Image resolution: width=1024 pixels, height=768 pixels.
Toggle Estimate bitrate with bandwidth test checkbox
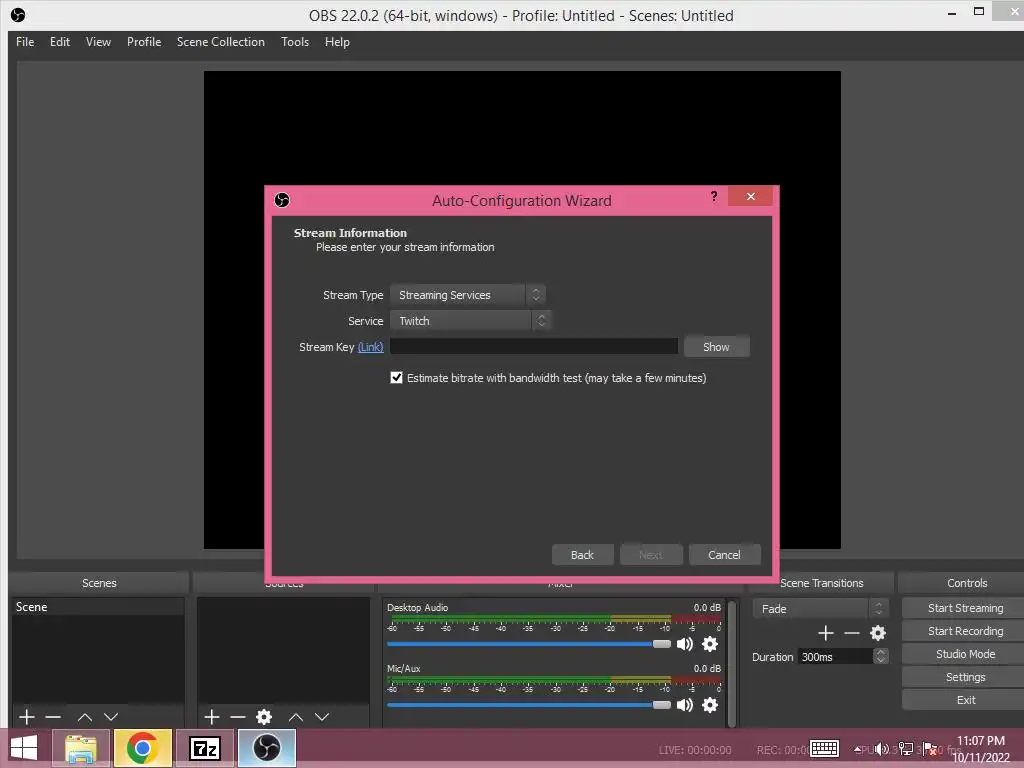(396, 377)
